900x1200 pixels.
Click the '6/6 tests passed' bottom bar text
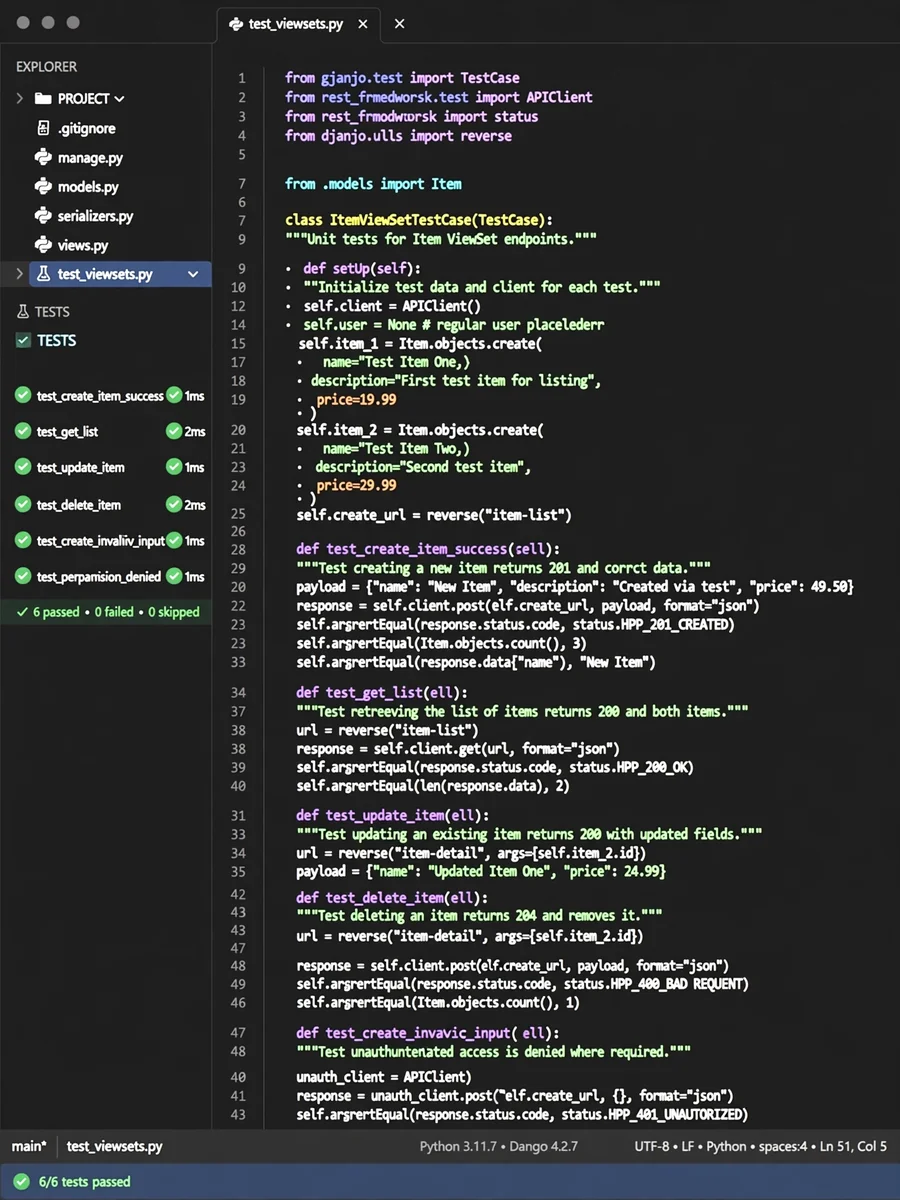pos(85,1182)
